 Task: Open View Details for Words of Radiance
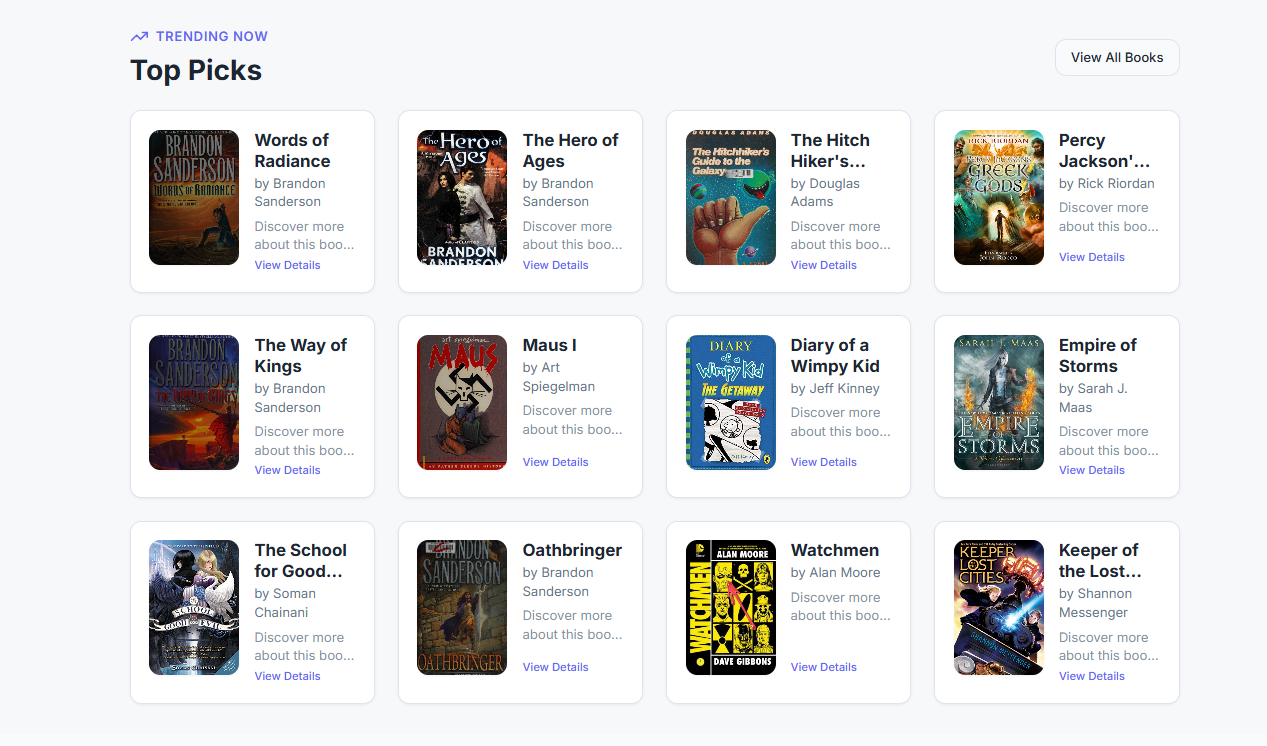(x=287, y=264)
